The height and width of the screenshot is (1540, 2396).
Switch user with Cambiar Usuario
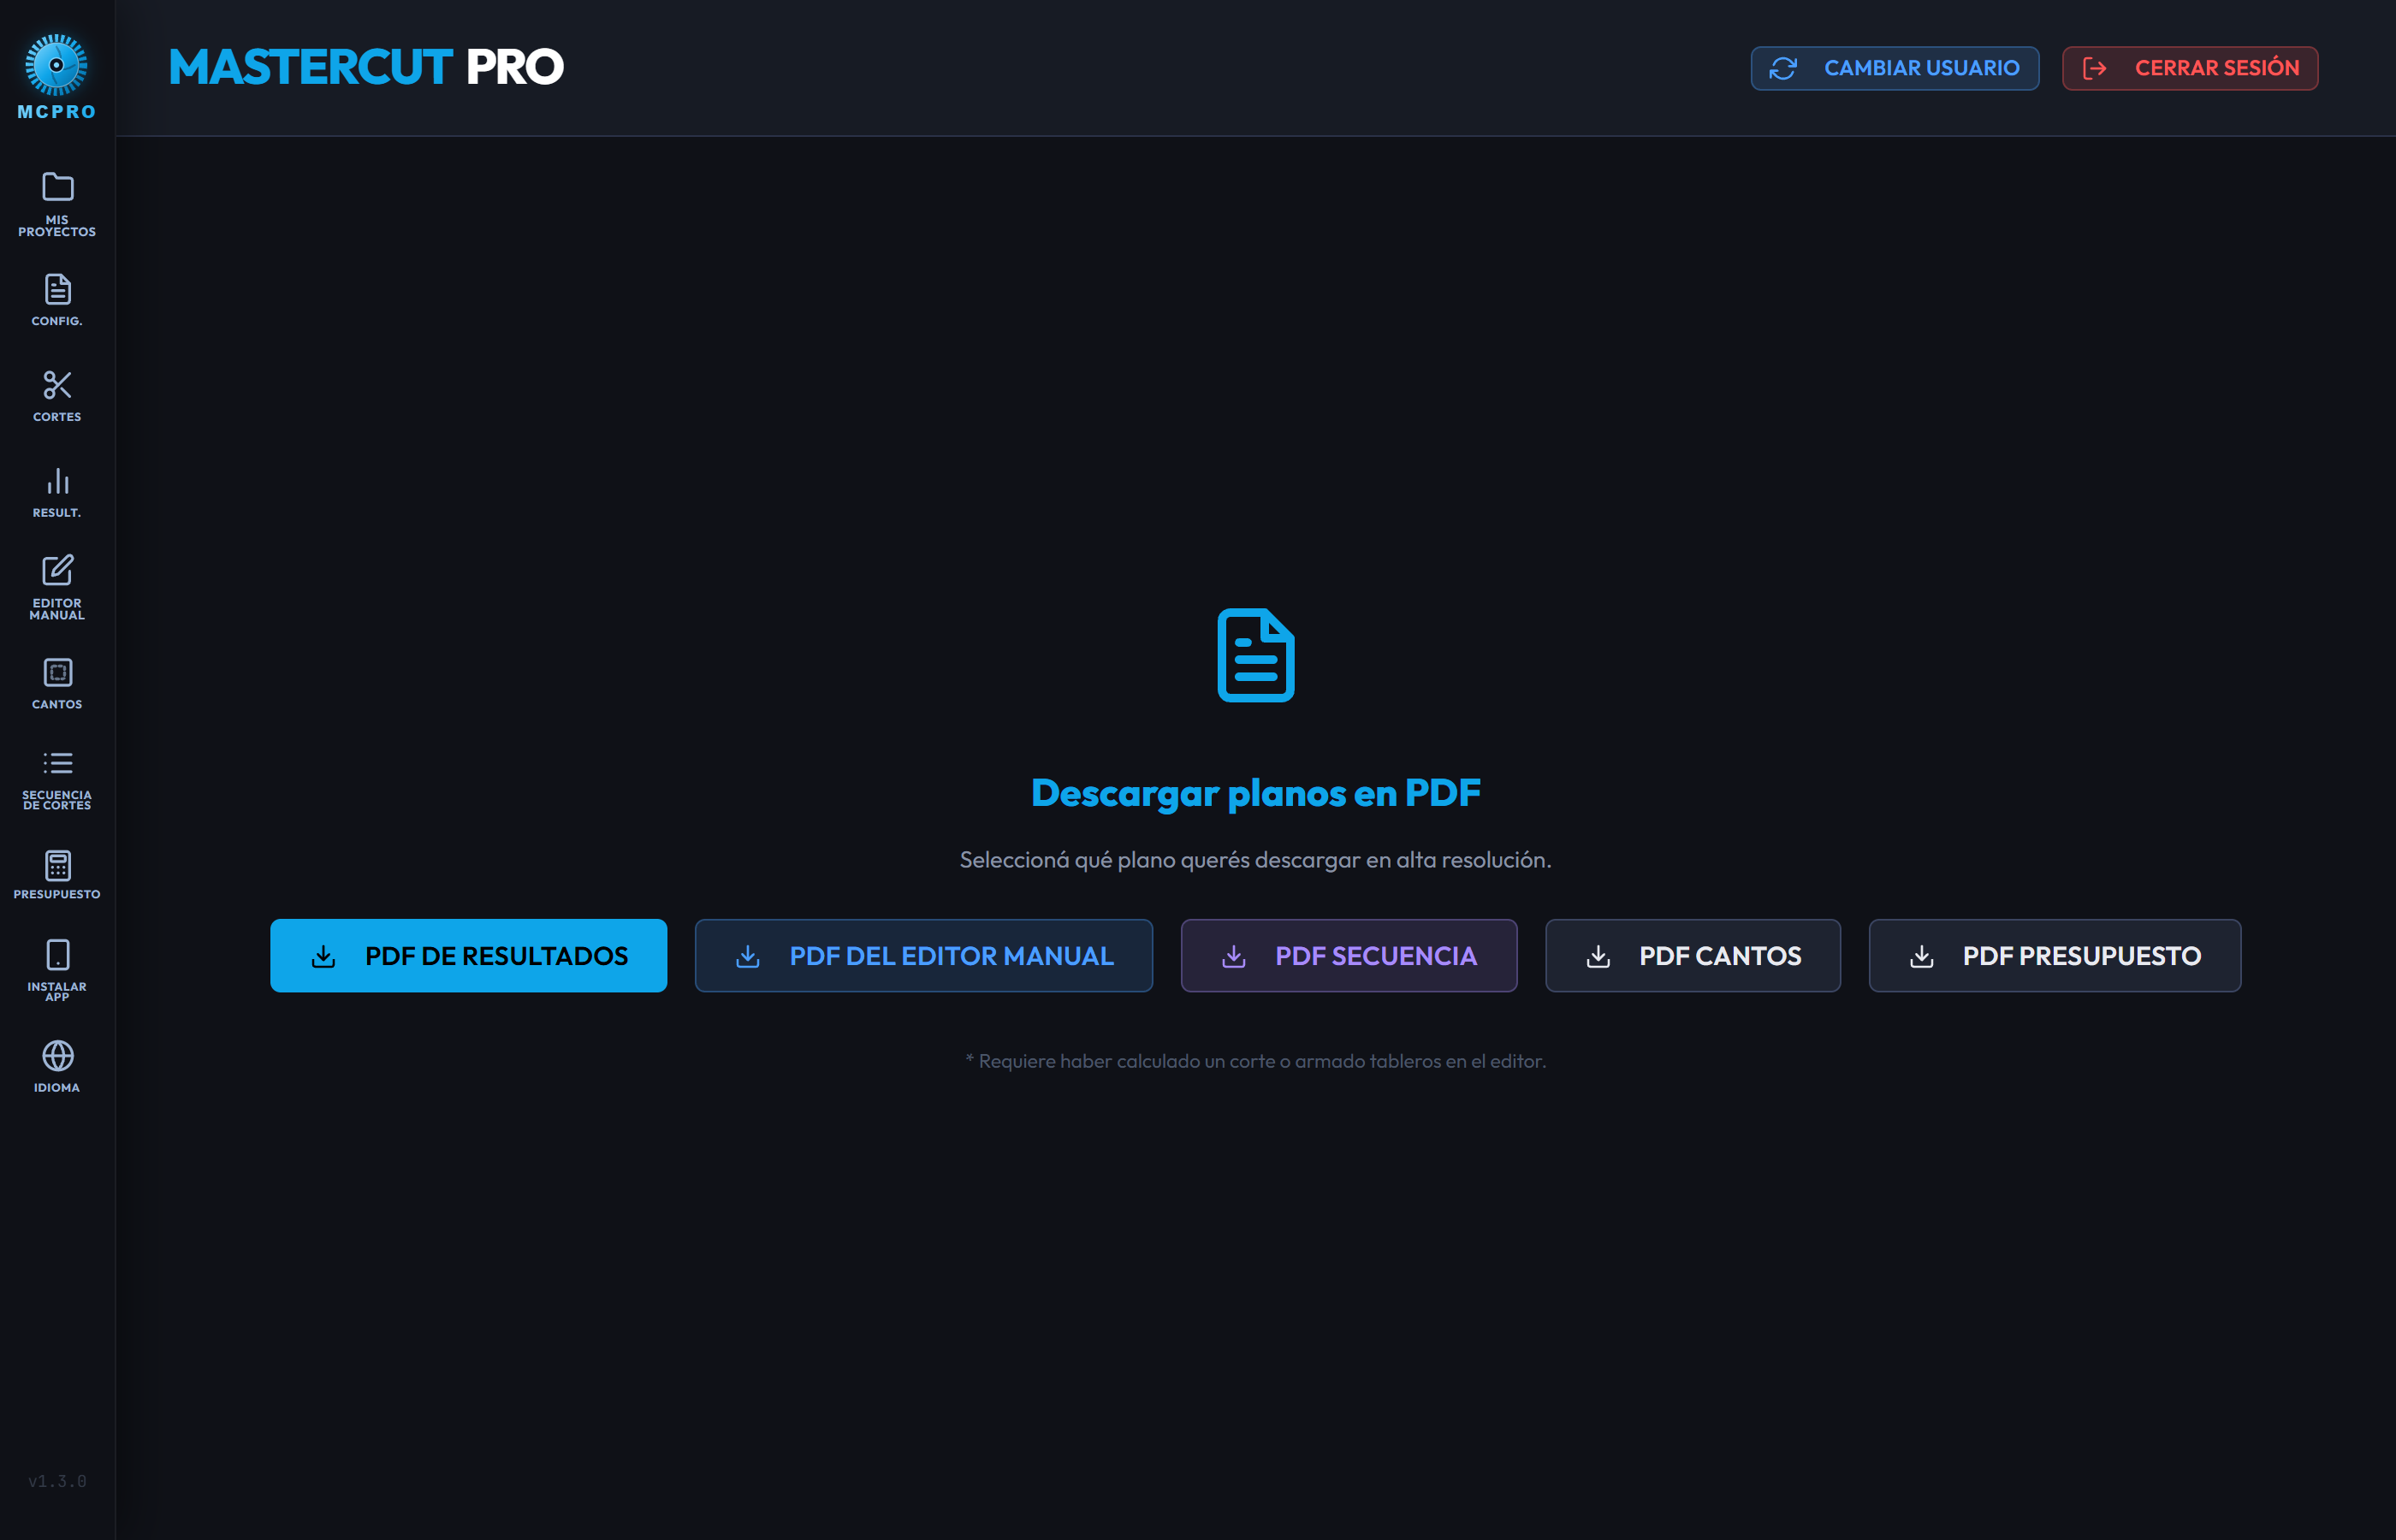[x=1895, y=68]
